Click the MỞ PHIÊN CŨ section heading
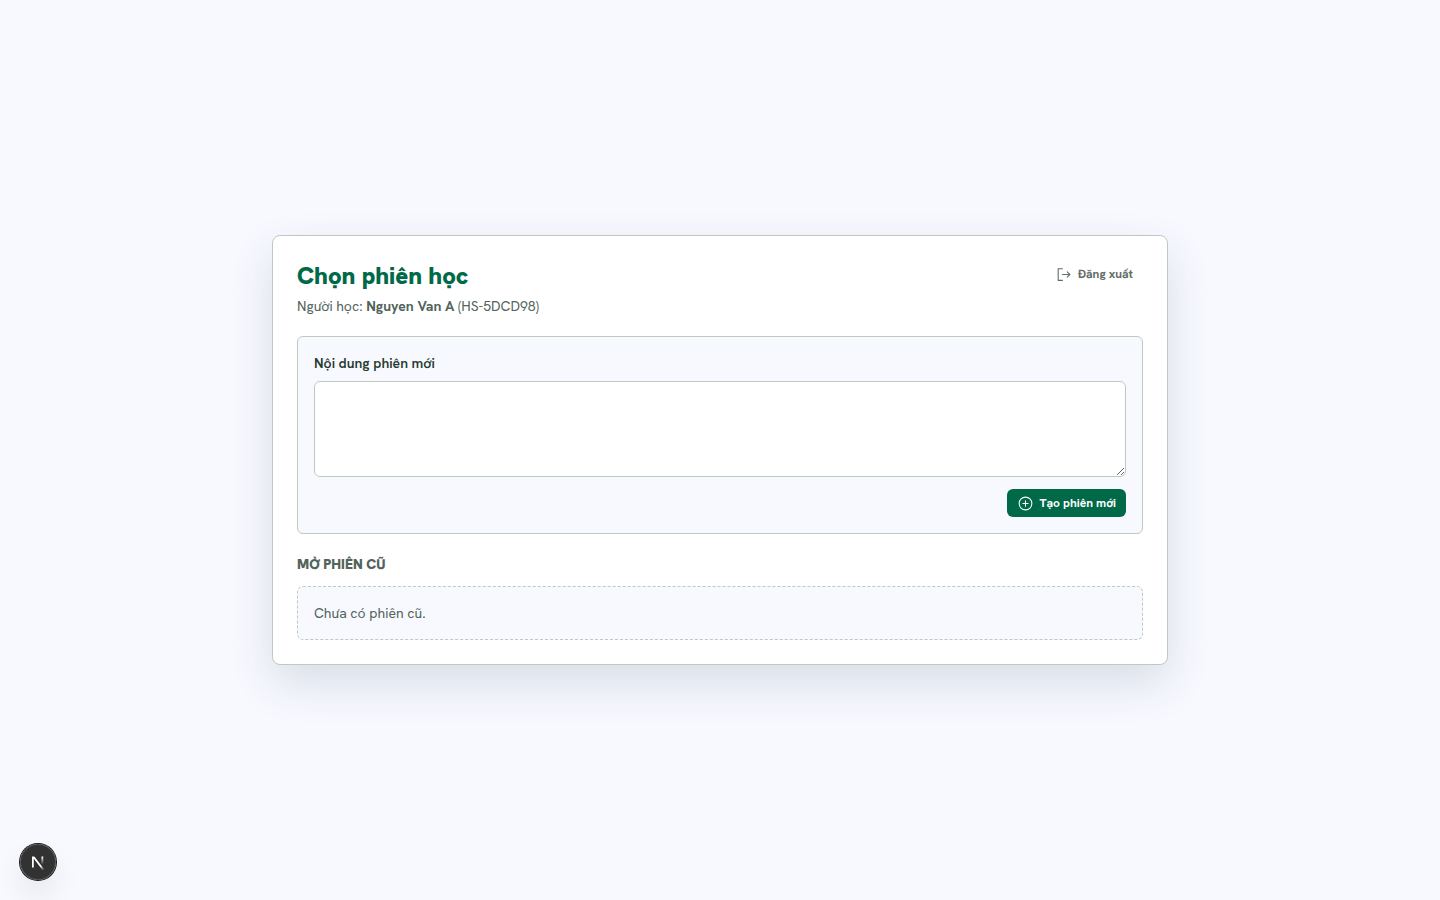The height and width of the screenshot is (900, 1440). click(x=341, y=564)
